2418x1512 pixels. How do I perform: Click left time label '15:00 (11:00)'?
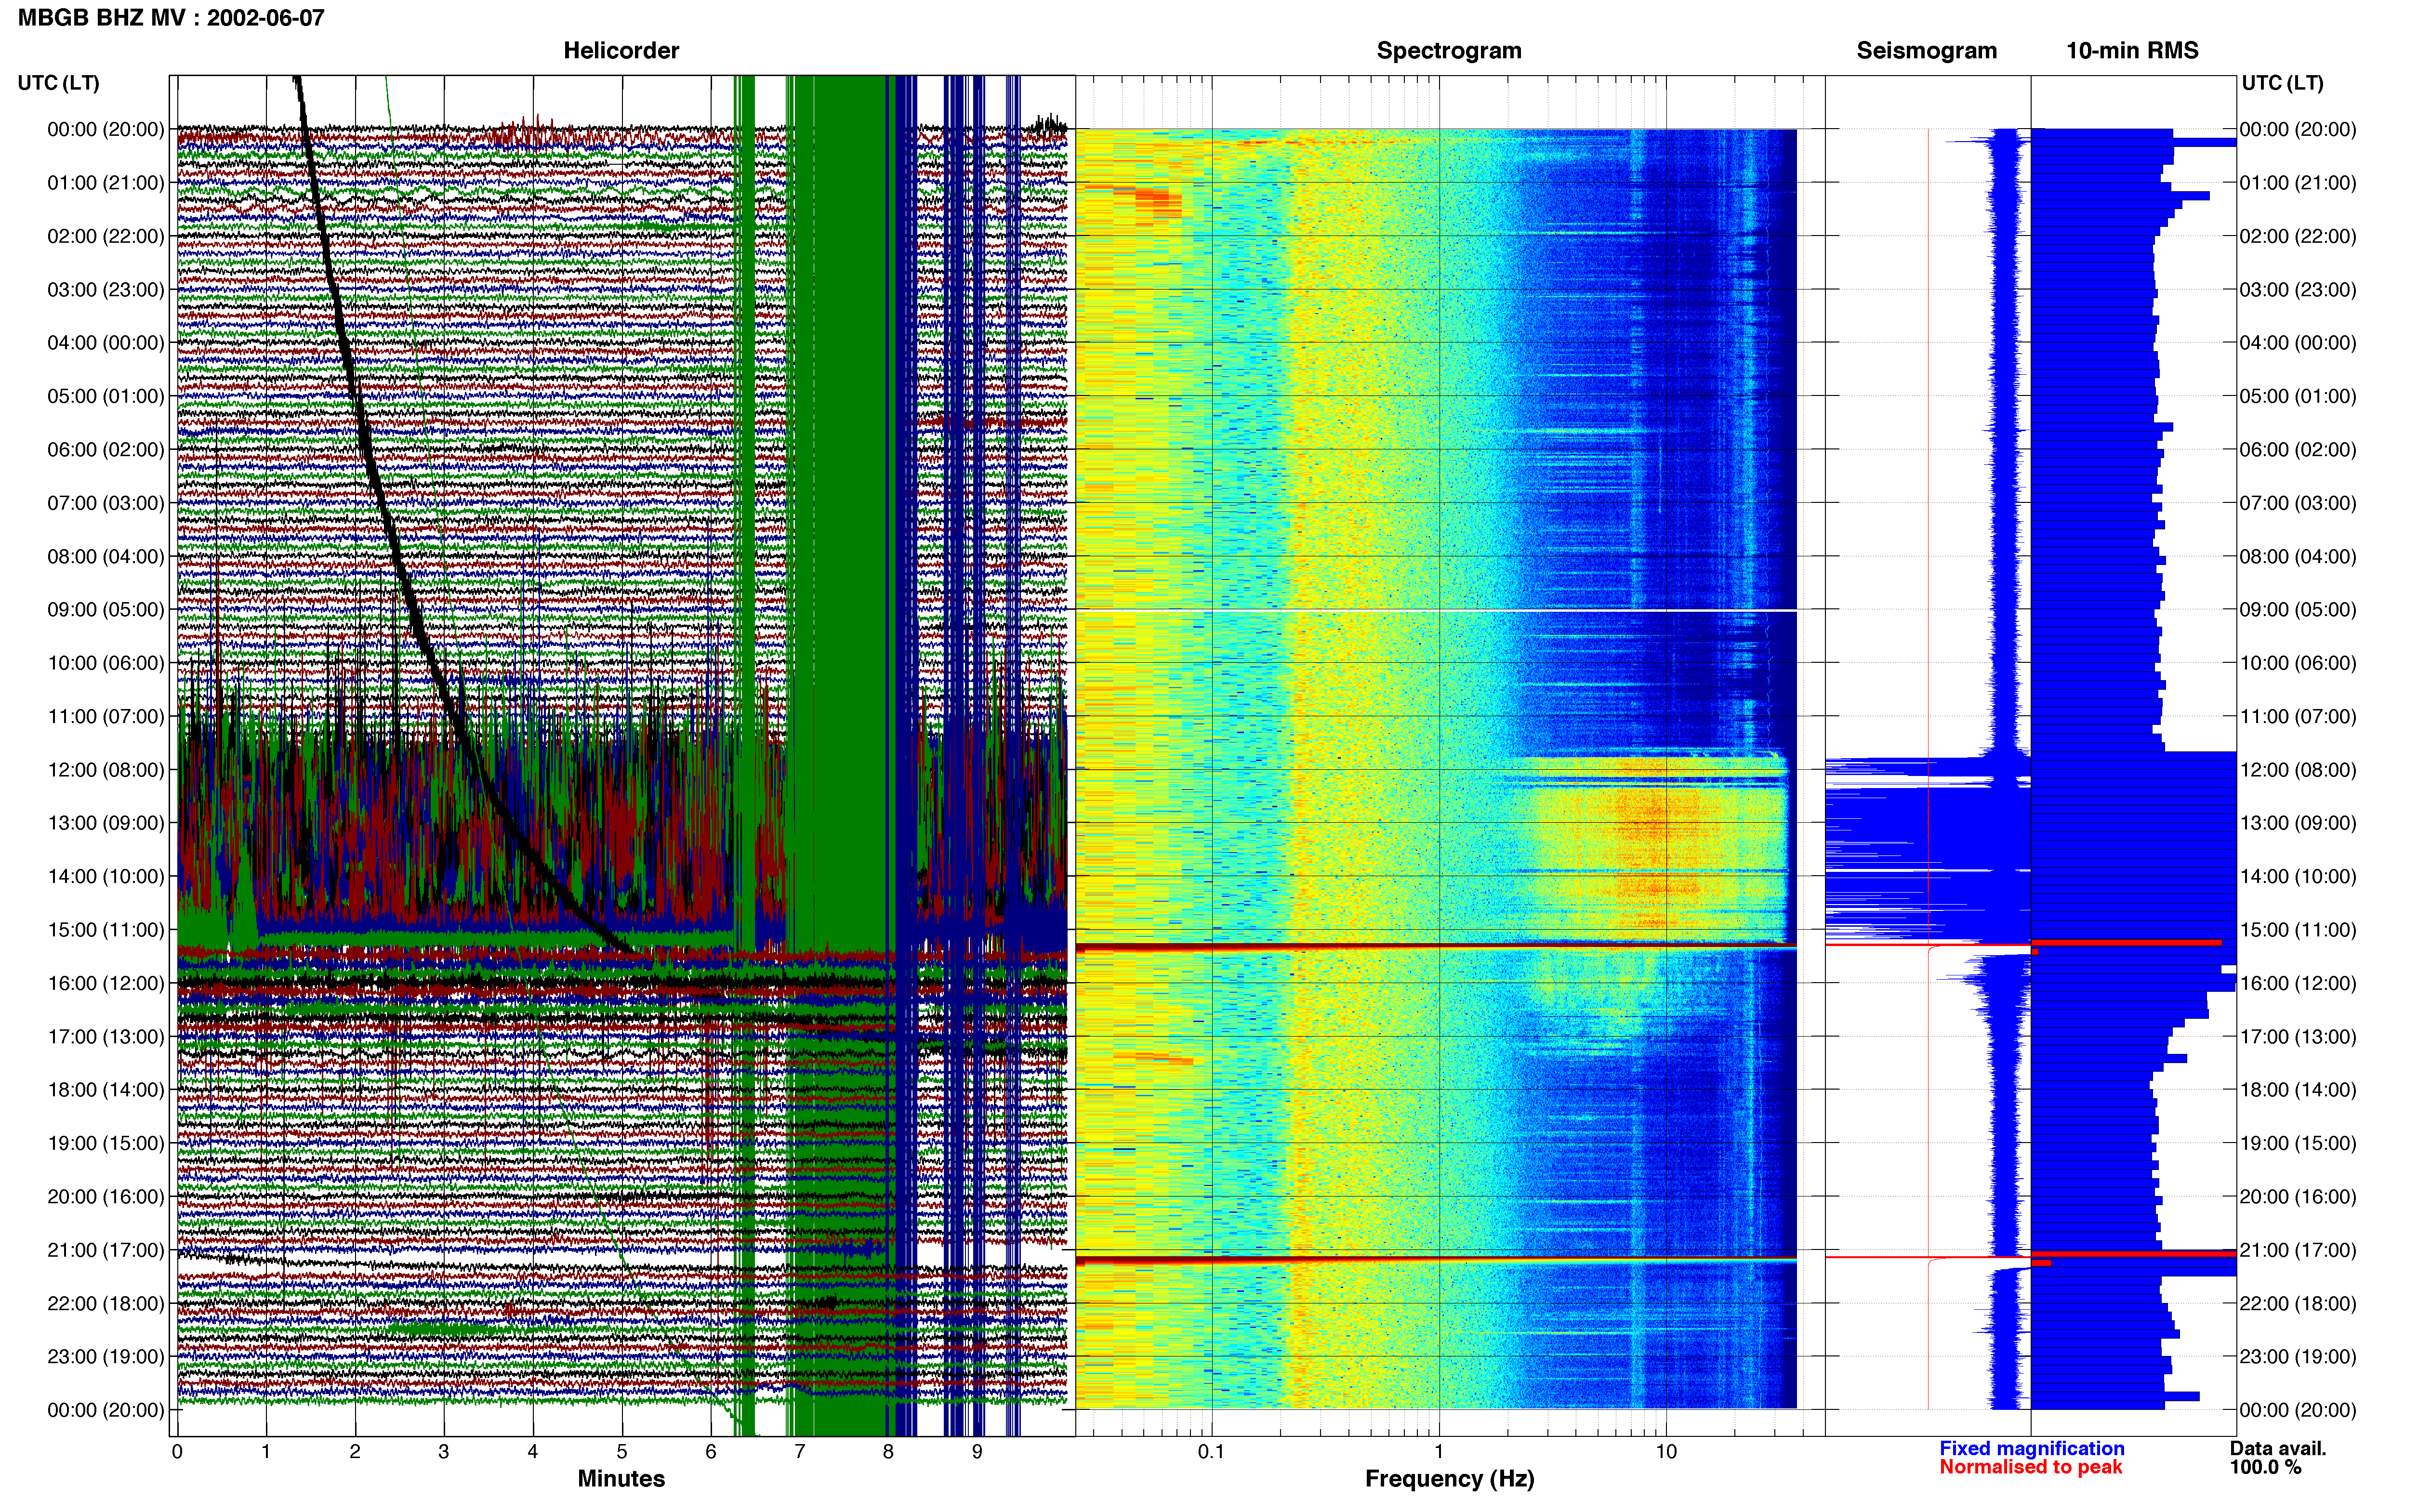[x=106, y=930]
